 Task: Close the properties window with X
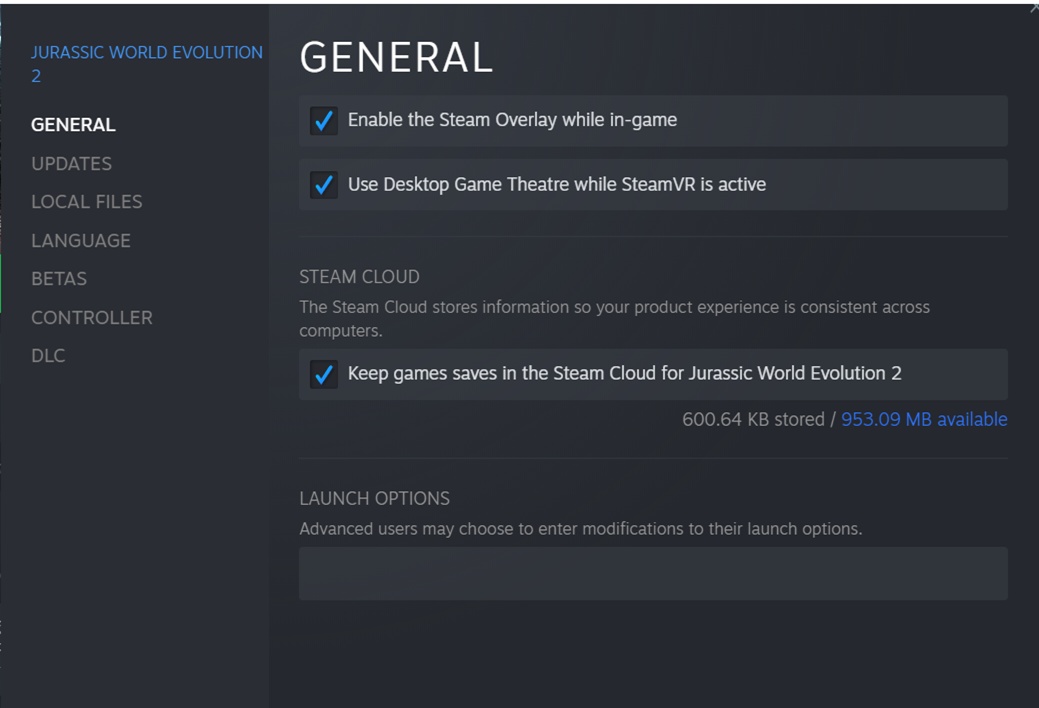(1034, 7)
